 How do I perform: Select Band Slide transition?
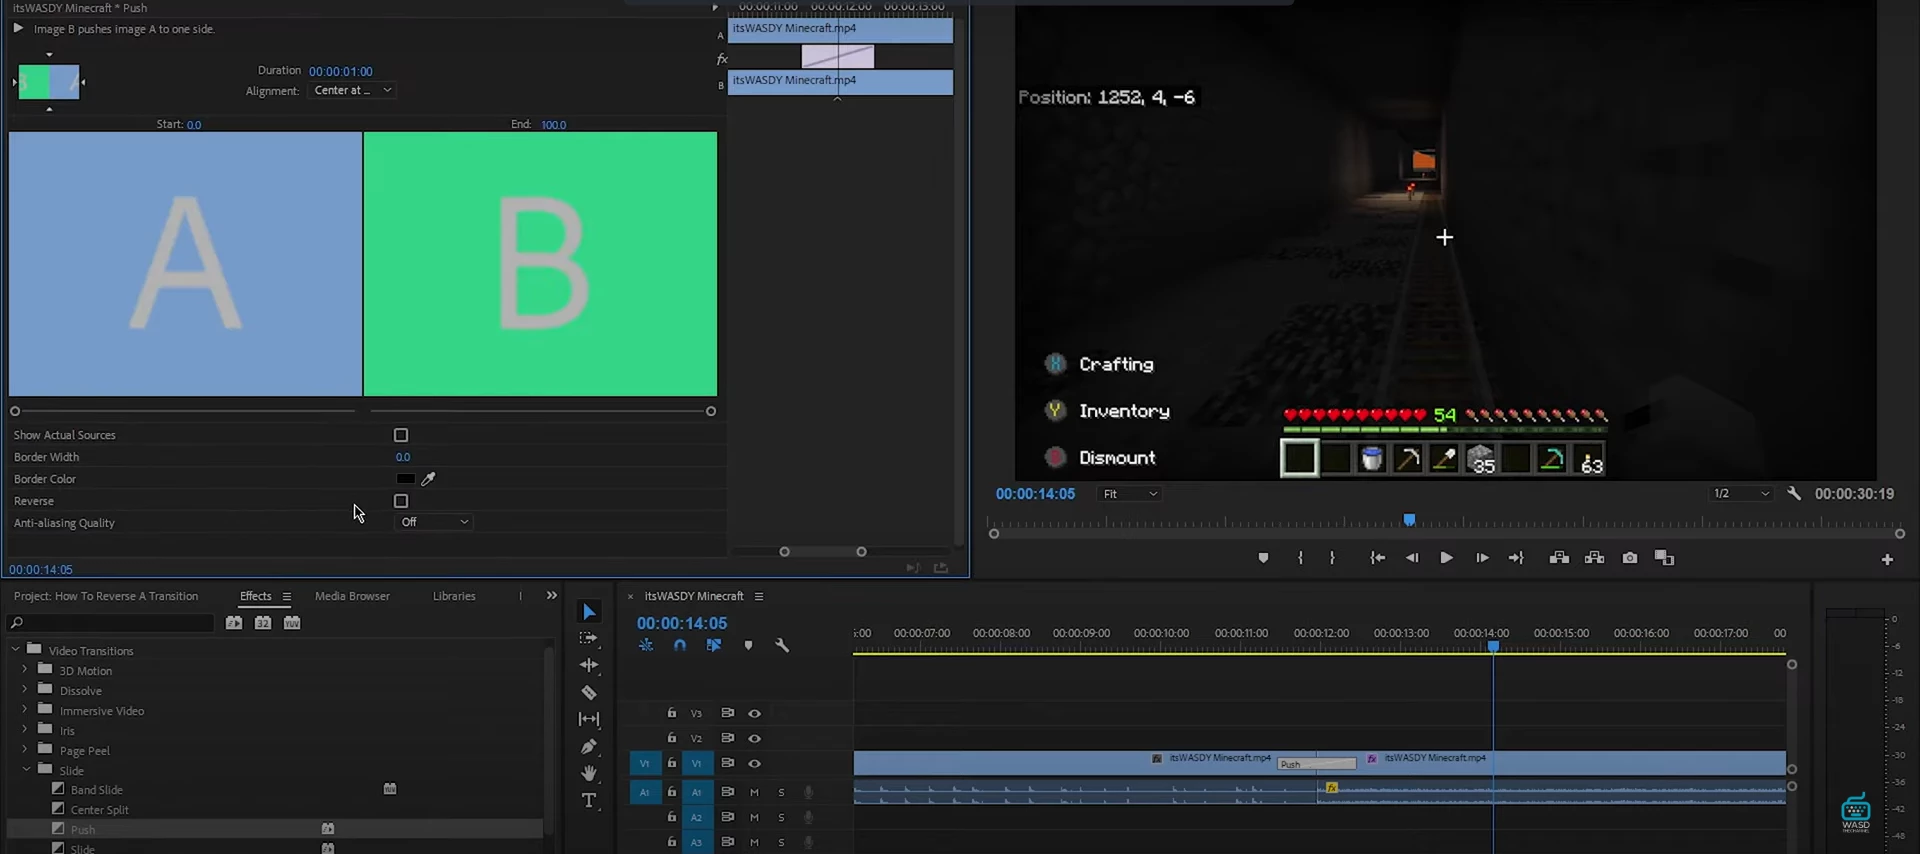(96, 789)
